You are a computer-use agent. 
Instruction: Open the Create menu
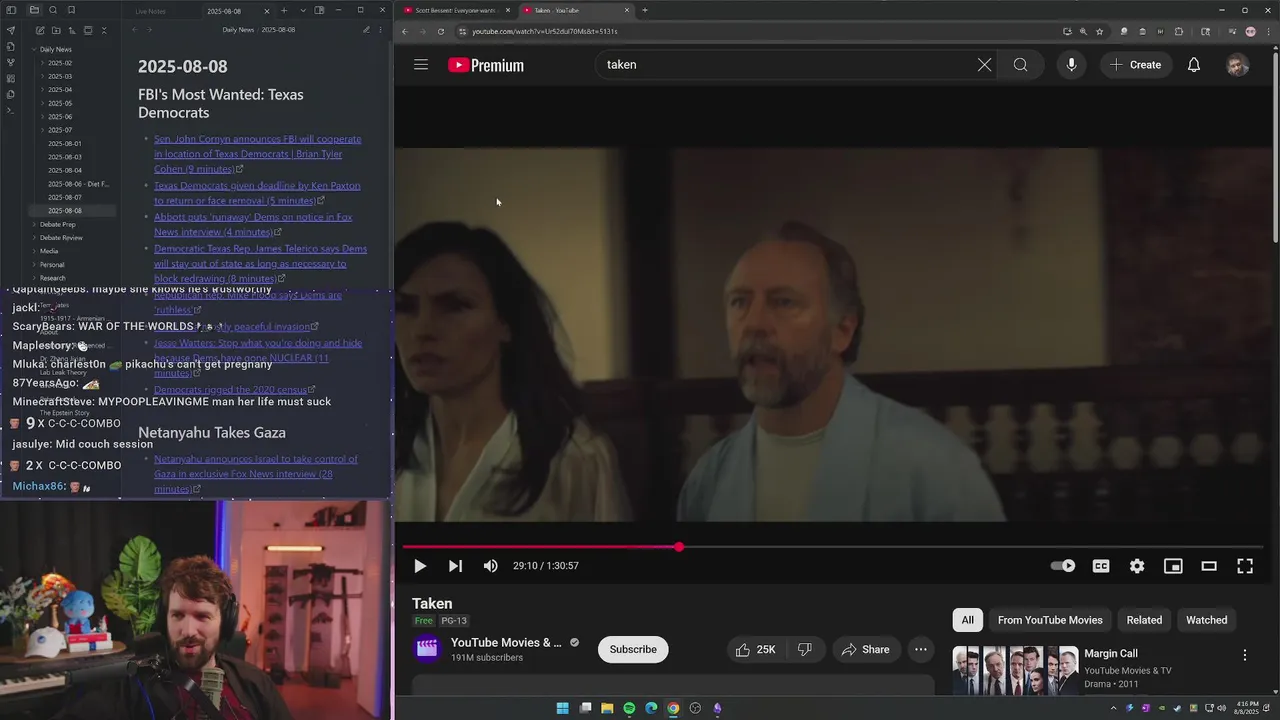(x=1136, y=65)
